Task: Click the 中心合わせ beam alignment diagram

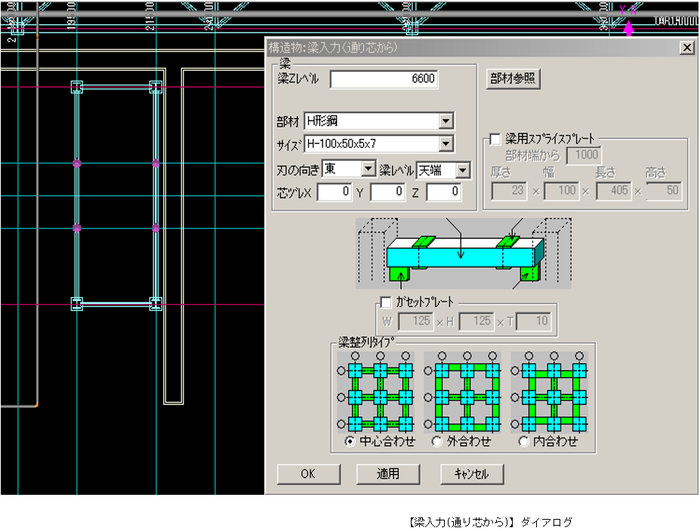Action: click(380, 392)
